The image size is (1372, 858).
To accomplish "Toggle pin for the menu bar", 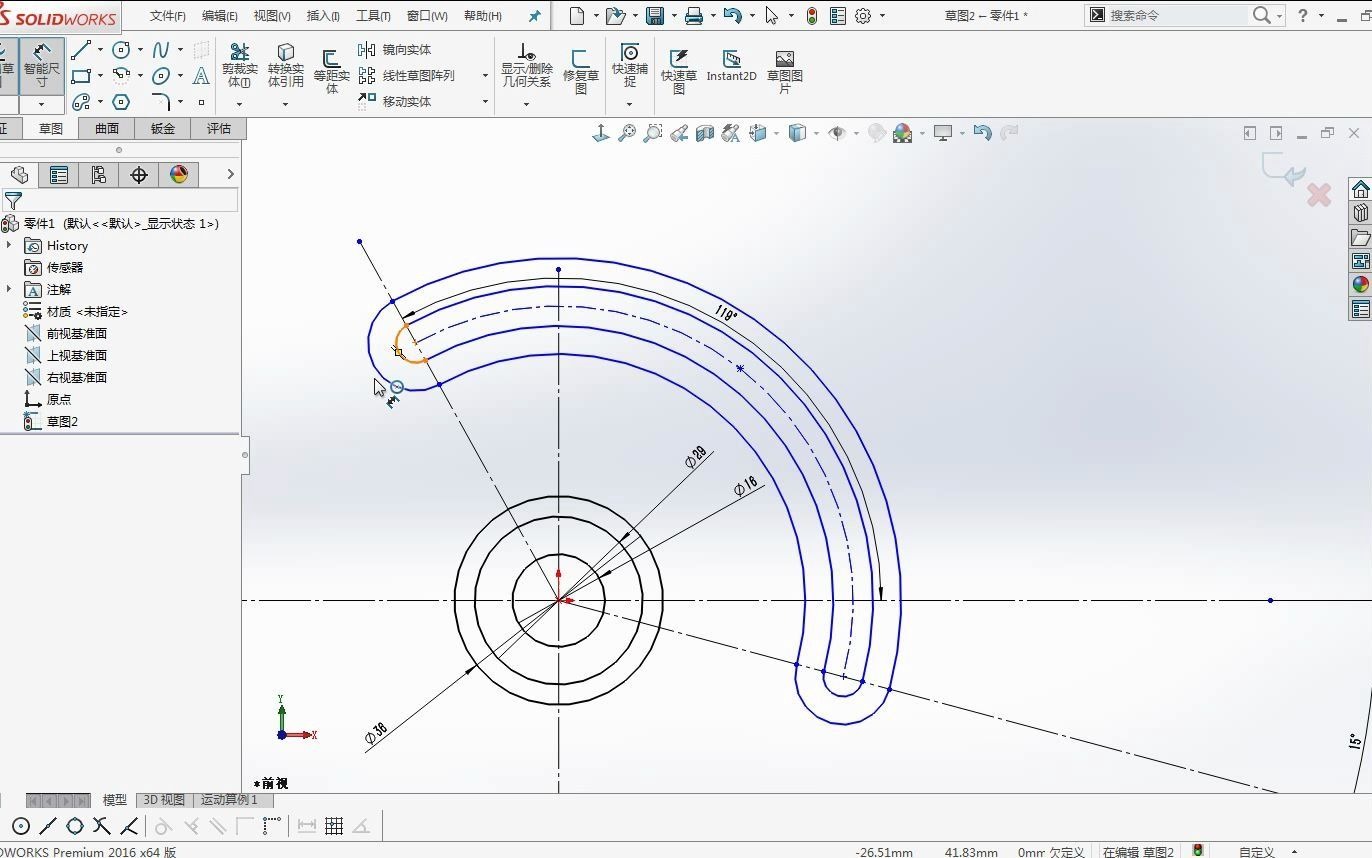I will point(534,16).
